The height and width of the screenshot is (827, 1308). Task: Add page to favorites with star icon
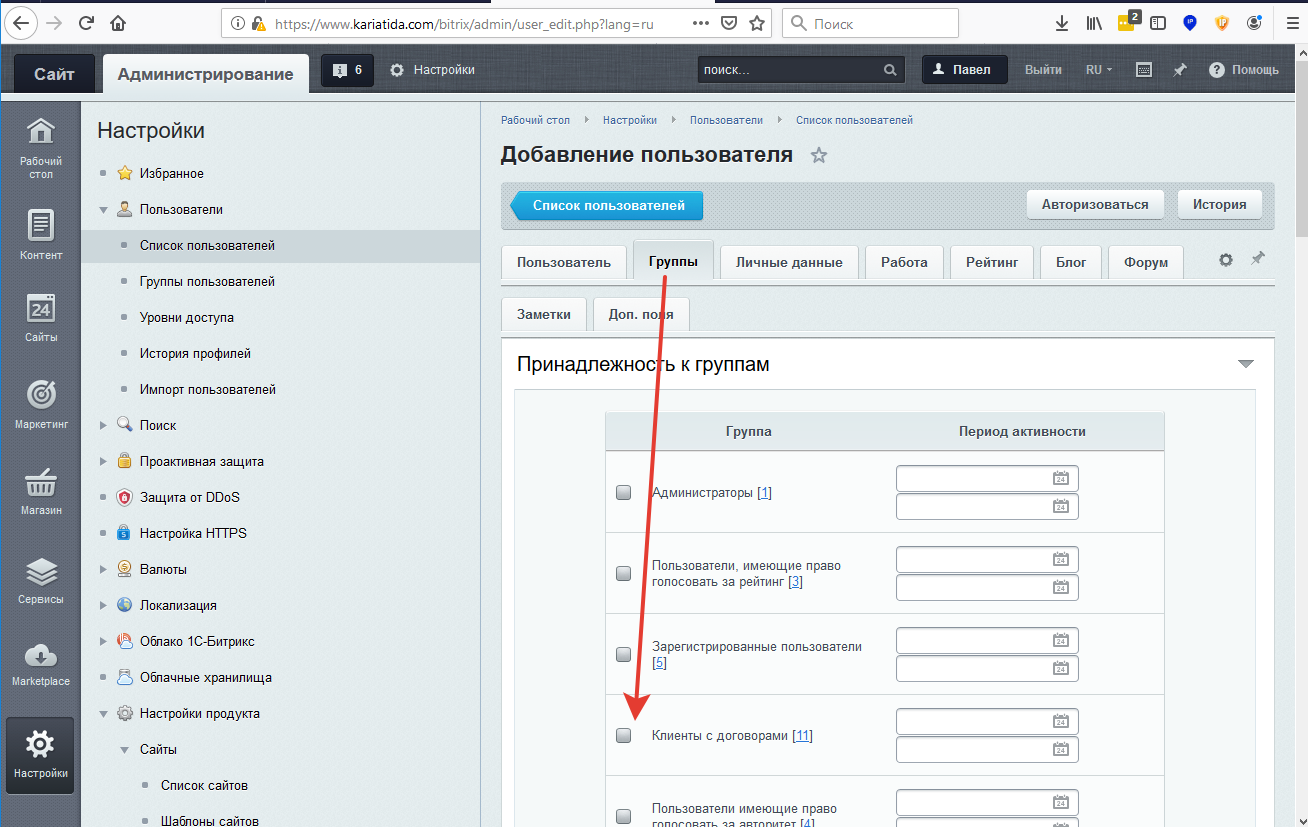click(819, 156)
